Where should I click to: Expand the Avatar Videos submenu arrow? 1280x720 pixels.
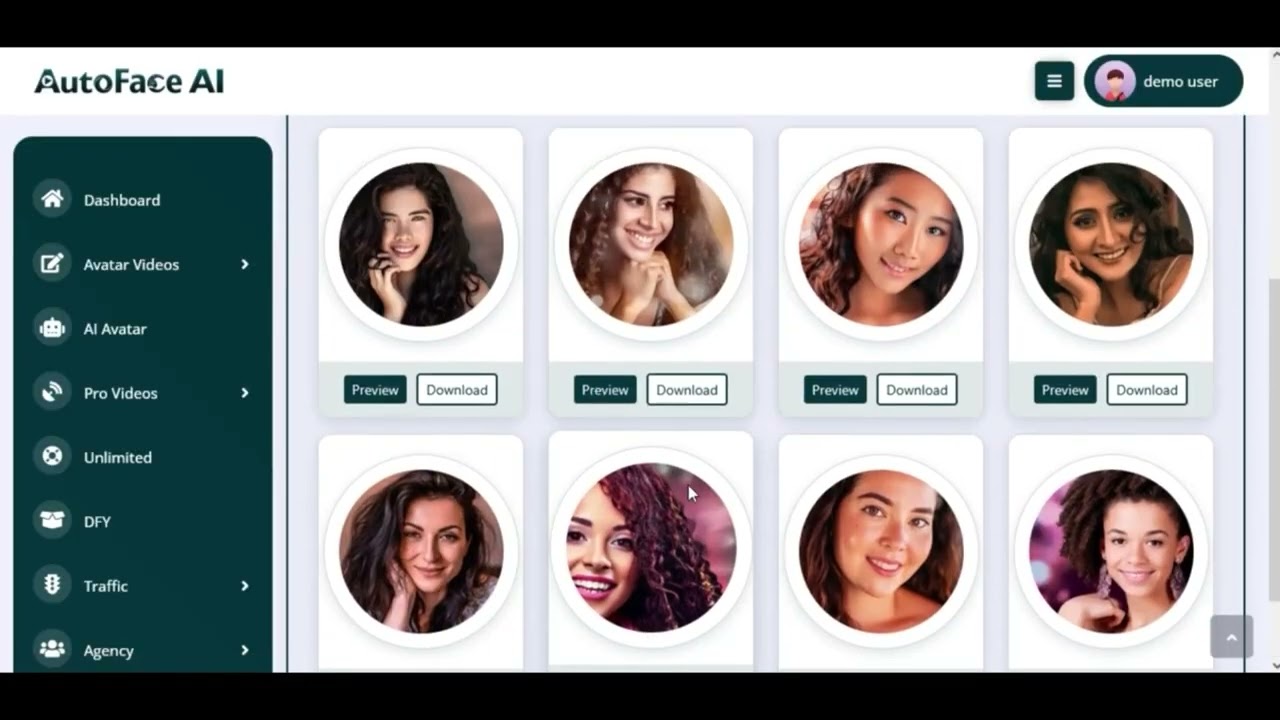244,264
